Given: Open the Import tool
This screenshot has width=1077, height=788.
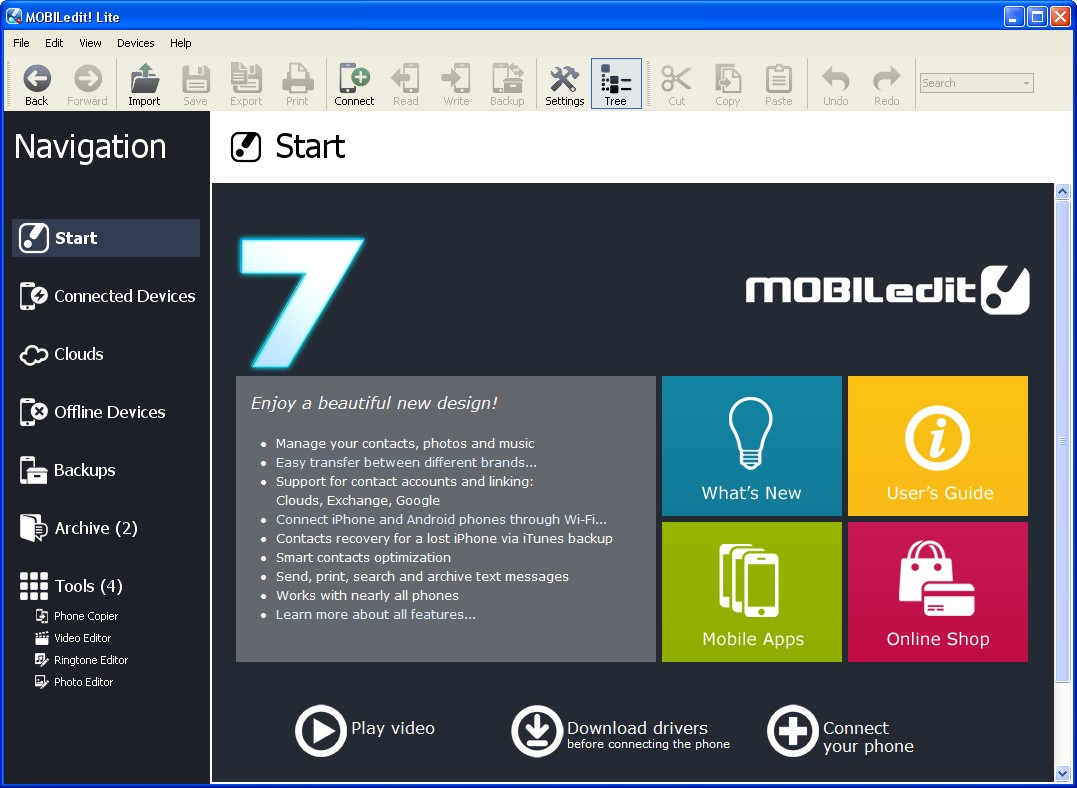Looking at the screenshot, I should point(144,84).
